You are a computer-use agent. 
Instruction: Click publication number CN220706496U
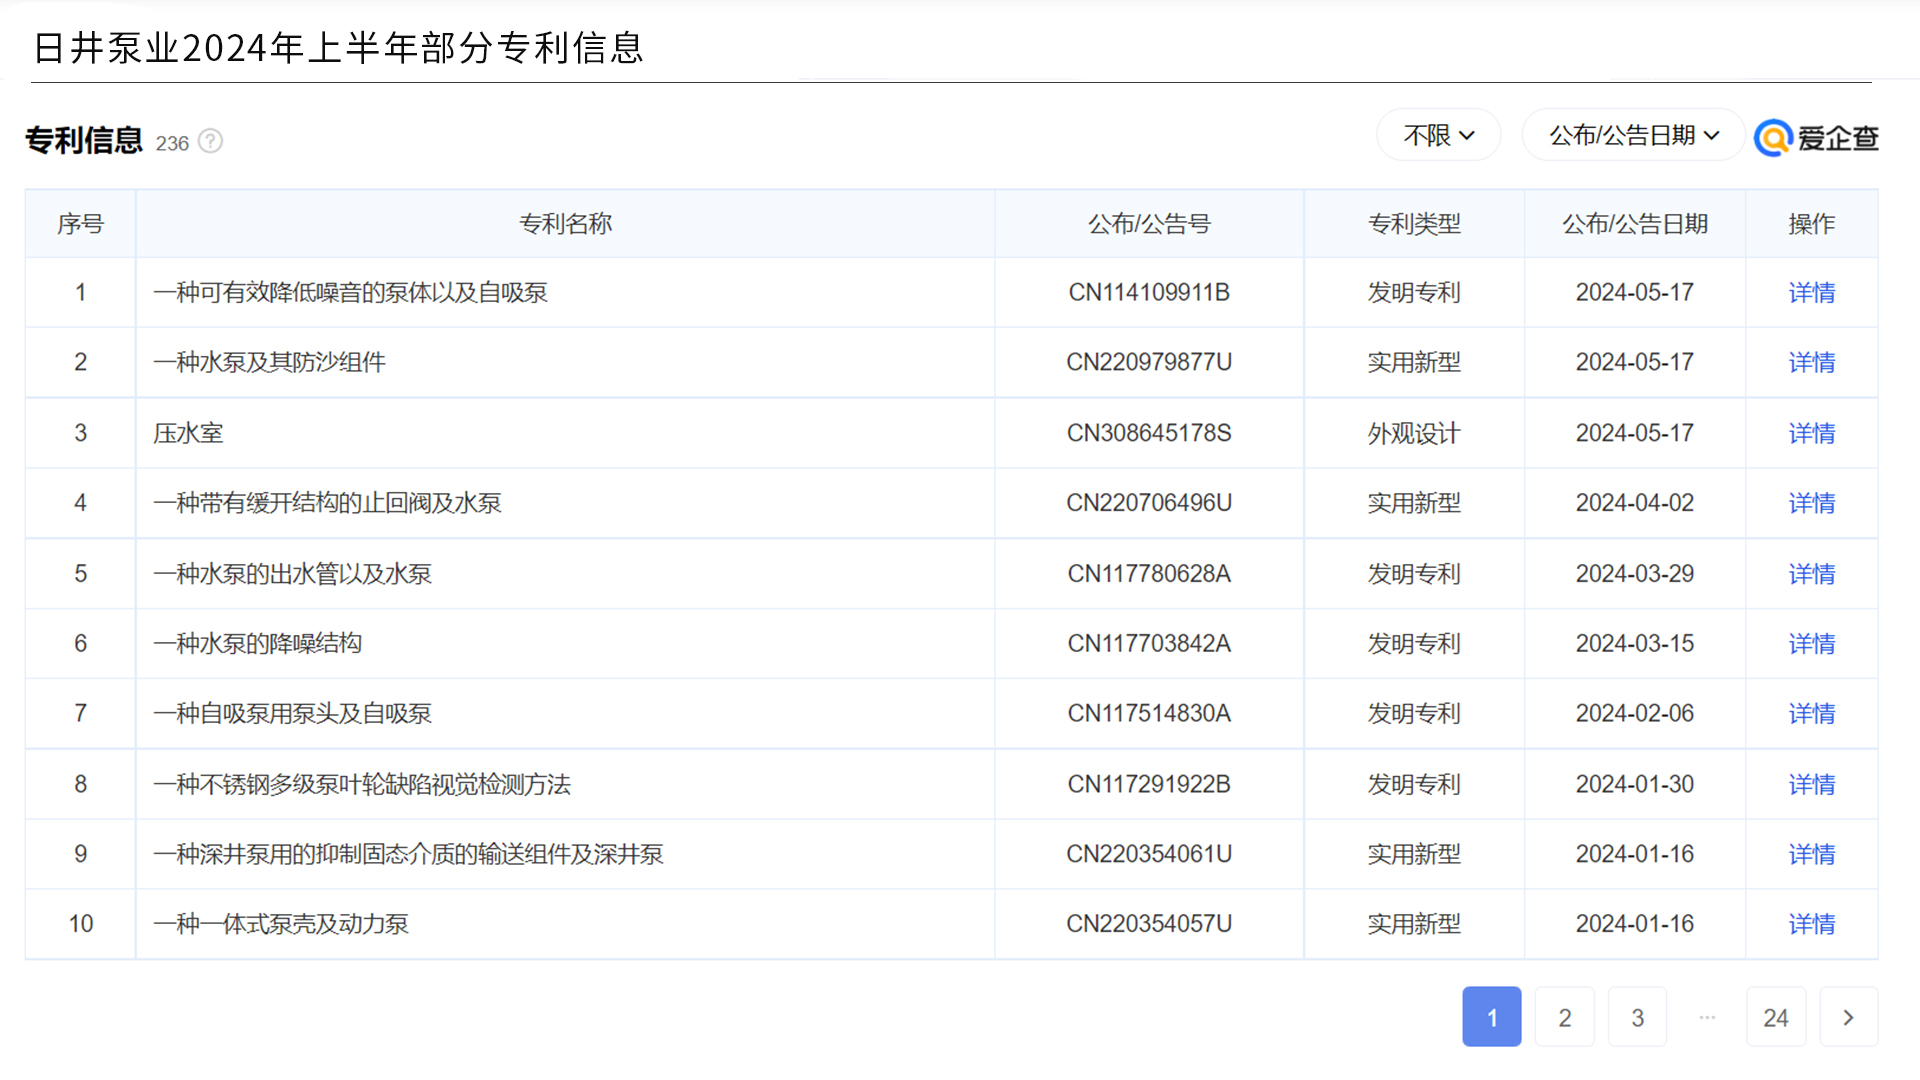click(1149, 503)
